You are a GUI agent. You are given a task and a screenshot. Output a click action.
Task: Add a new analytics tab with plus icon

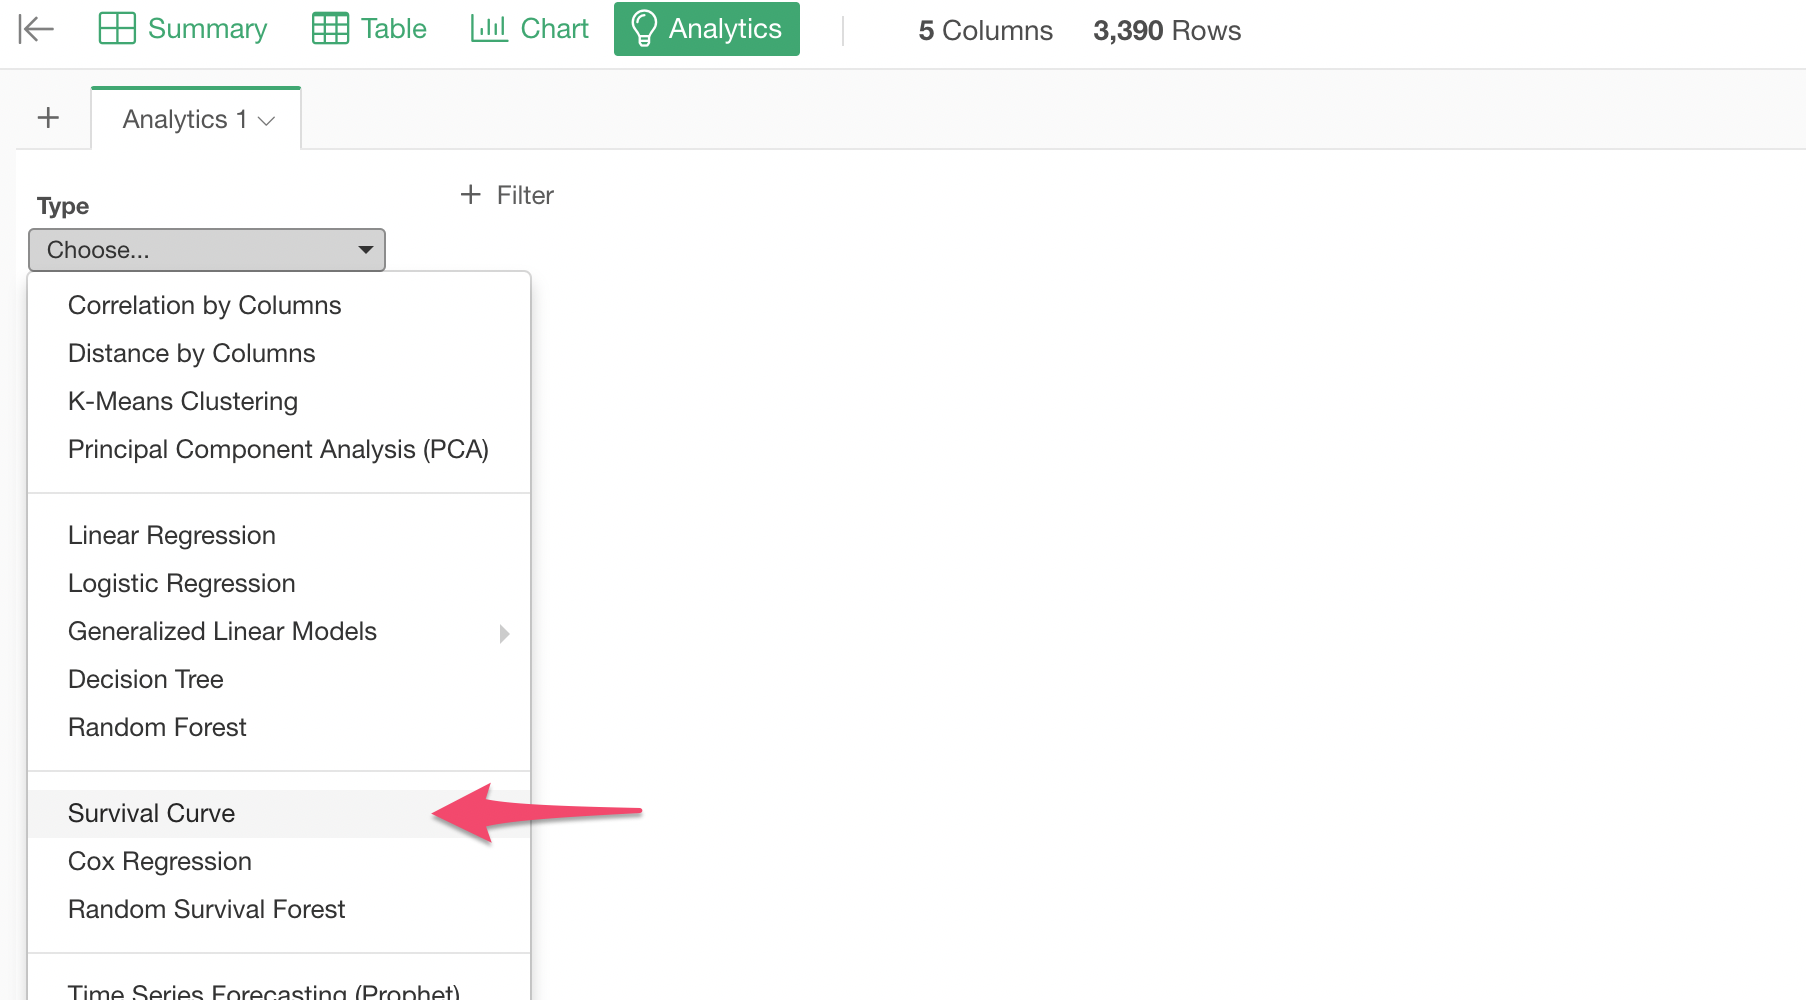point(48,118)
